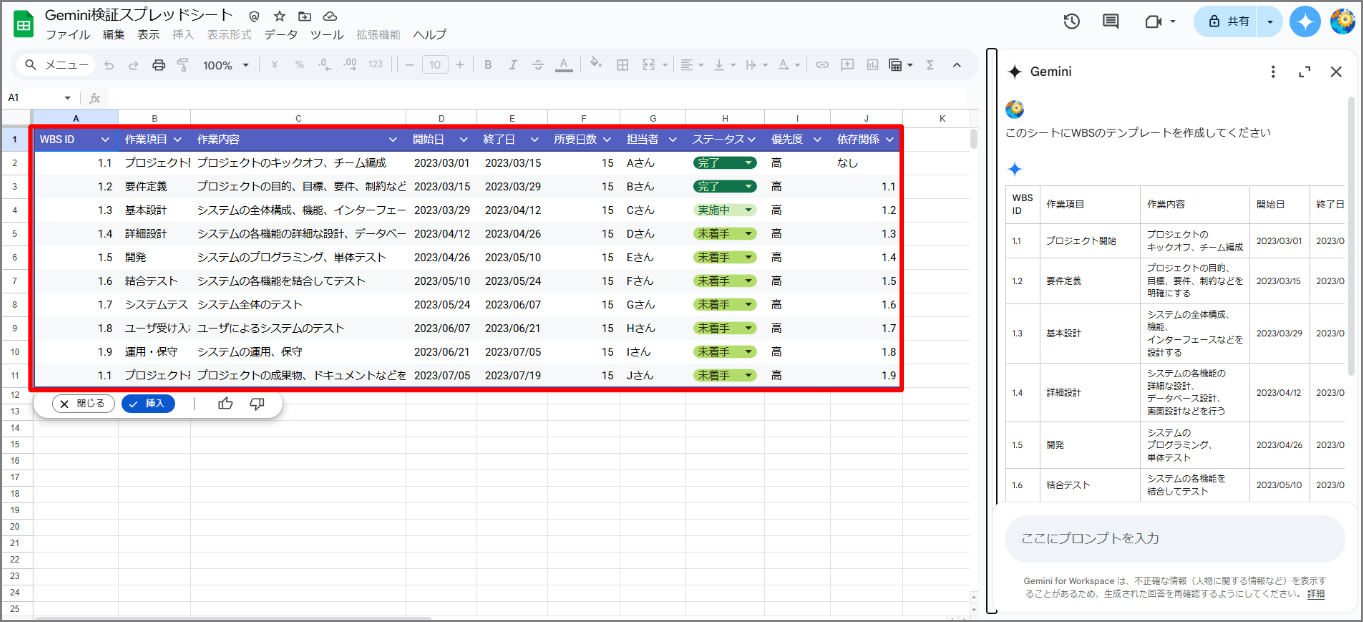The width and height of the screenshot is (1363, 622).
Task: Open the share options dropdown arrow
Action: click(x=1270, y=21)
